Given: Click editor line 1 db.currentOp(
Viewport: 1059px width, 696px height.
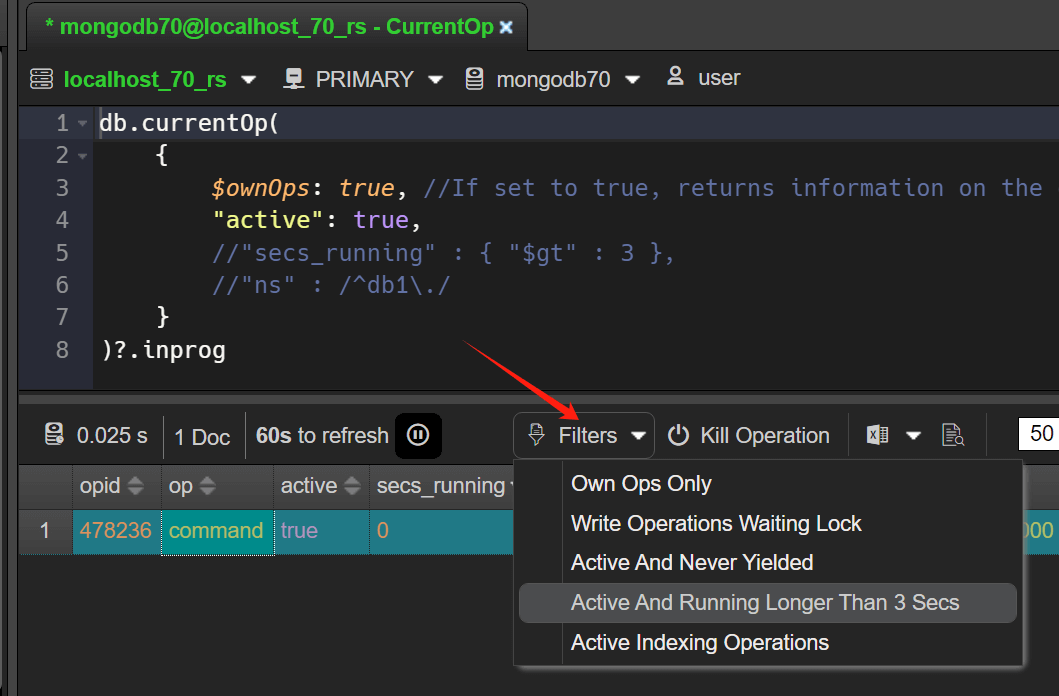Looking at the screenshot, I should pyautogui.click(x=189, y=124).
